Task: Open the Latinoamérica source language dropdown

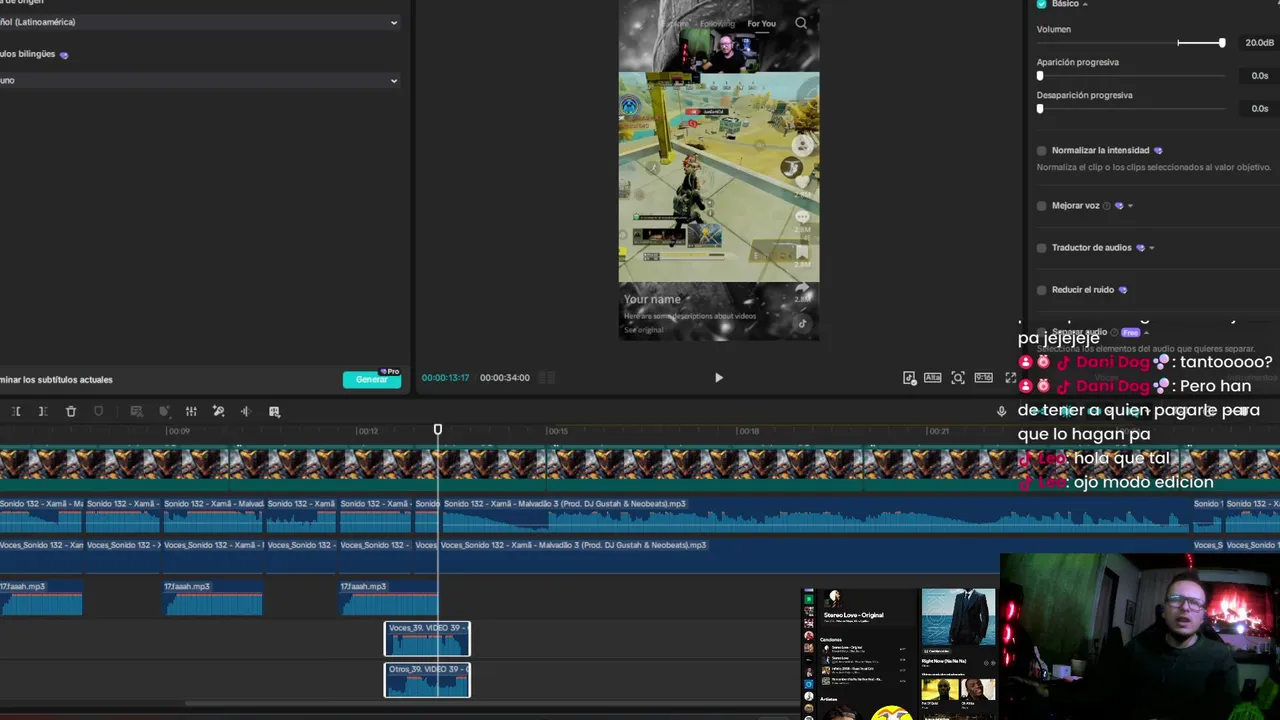Action: coord(198,22)
